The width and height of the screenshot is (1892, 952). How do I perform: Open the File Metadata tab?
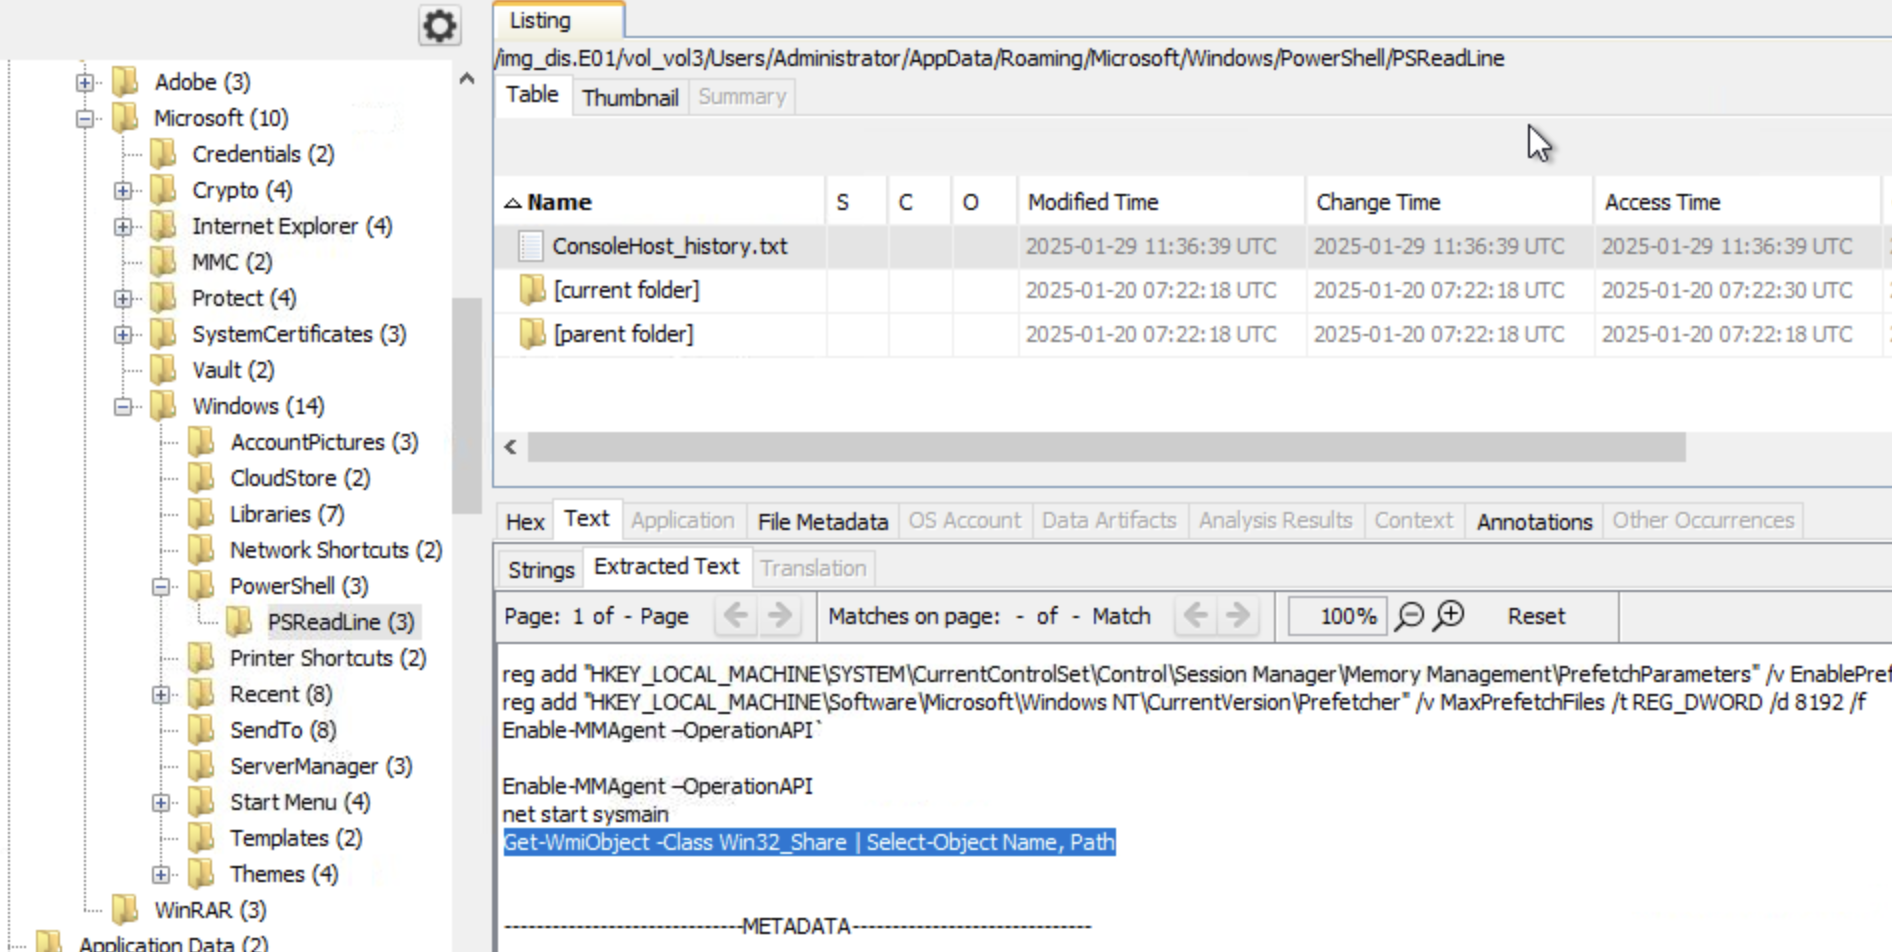(820, 520)
